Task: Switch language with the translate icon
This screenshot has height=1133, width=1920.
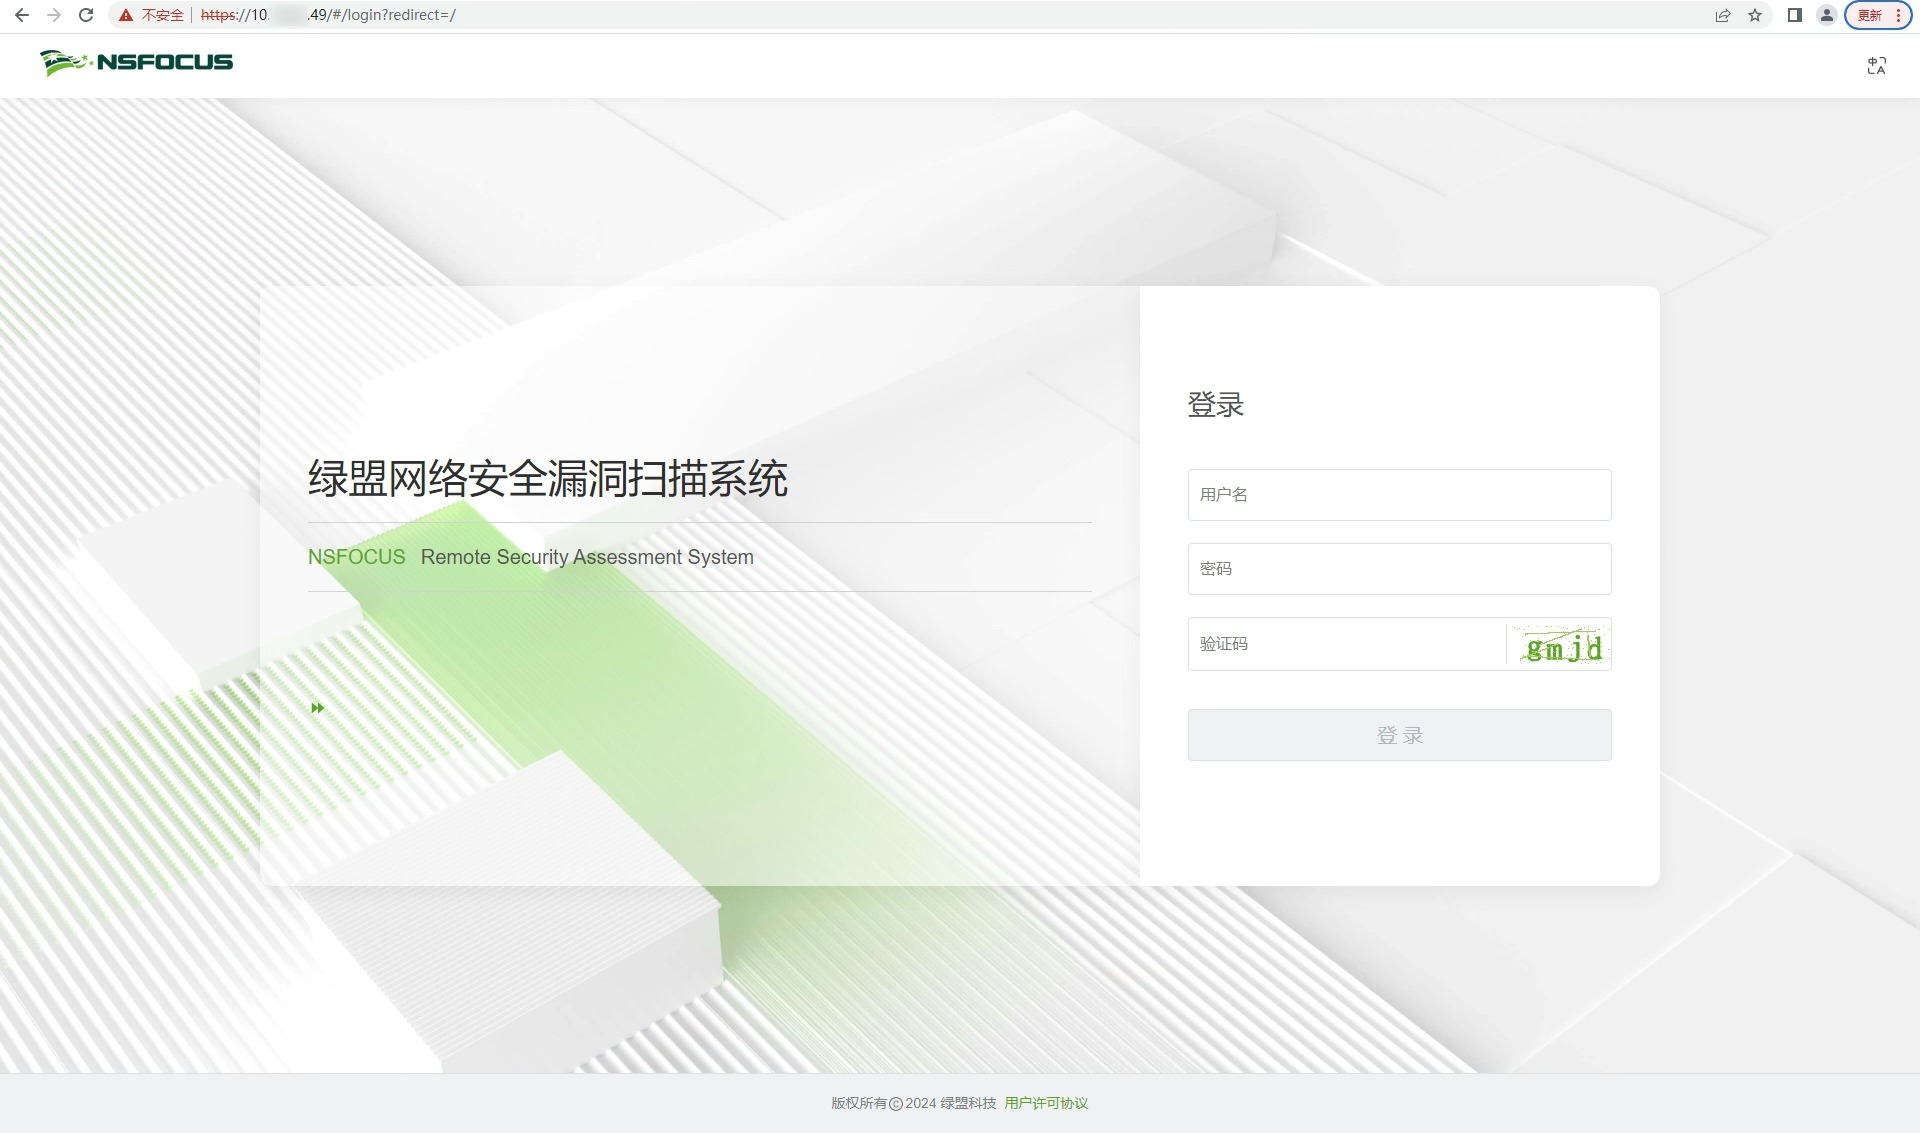Action: tap(1877, 66)
